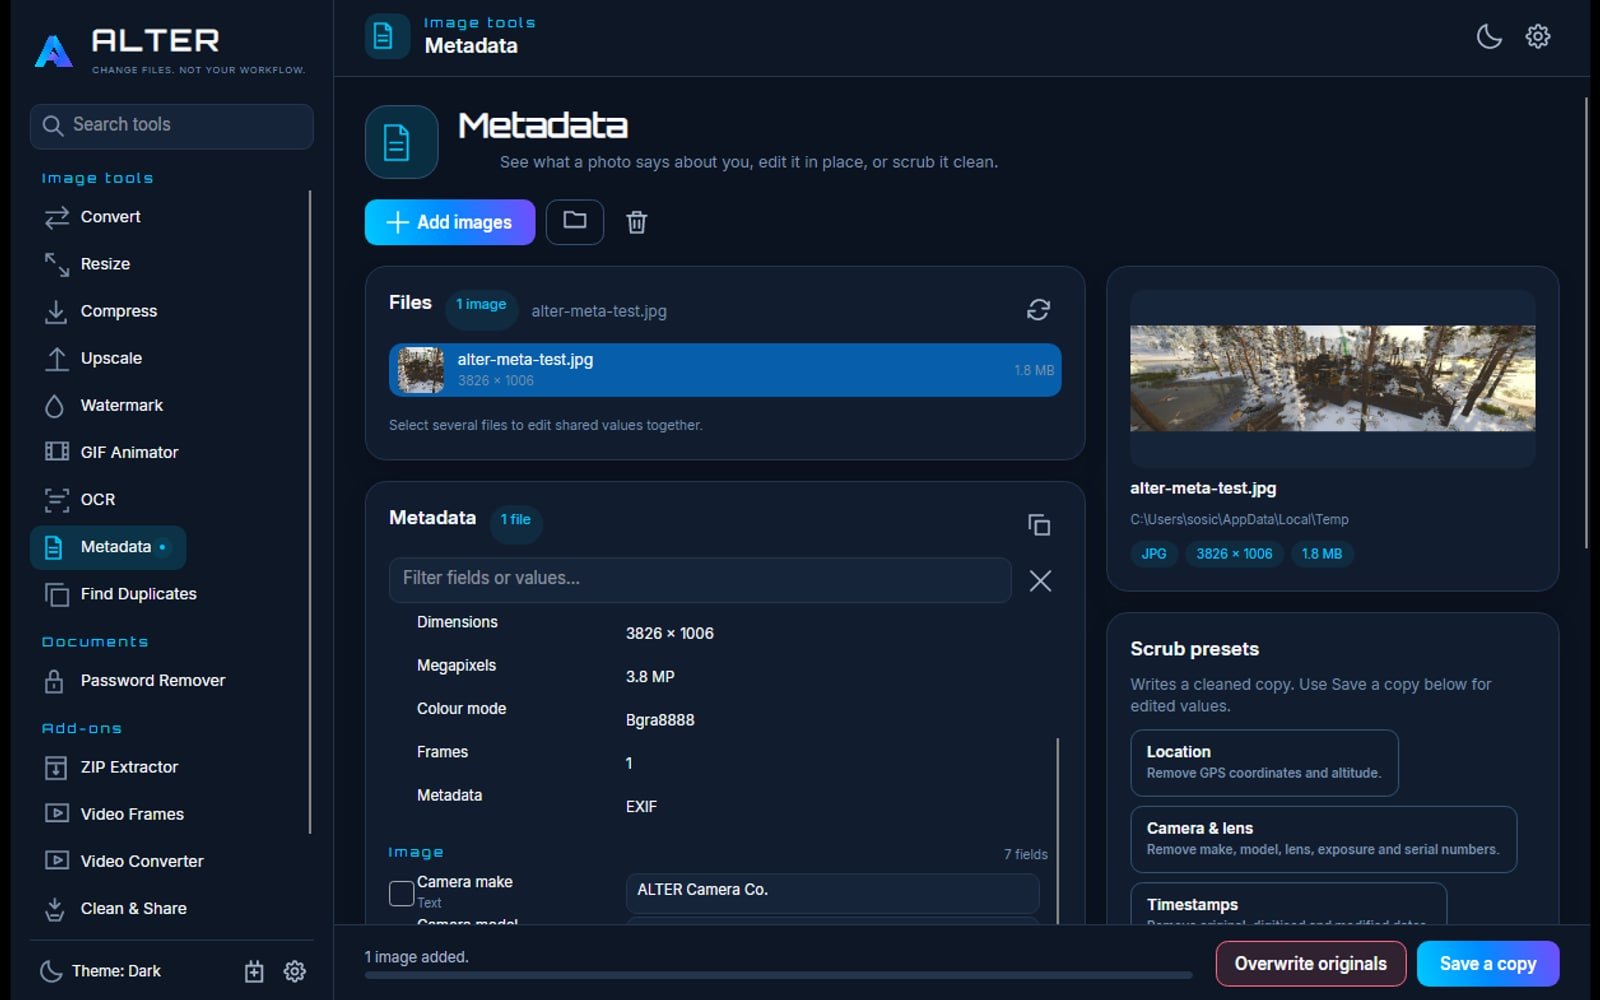The height and width of the screenshot is (1000, 1600).
Task: Open the Video Converter add-on
Action: tap(124, 861)
